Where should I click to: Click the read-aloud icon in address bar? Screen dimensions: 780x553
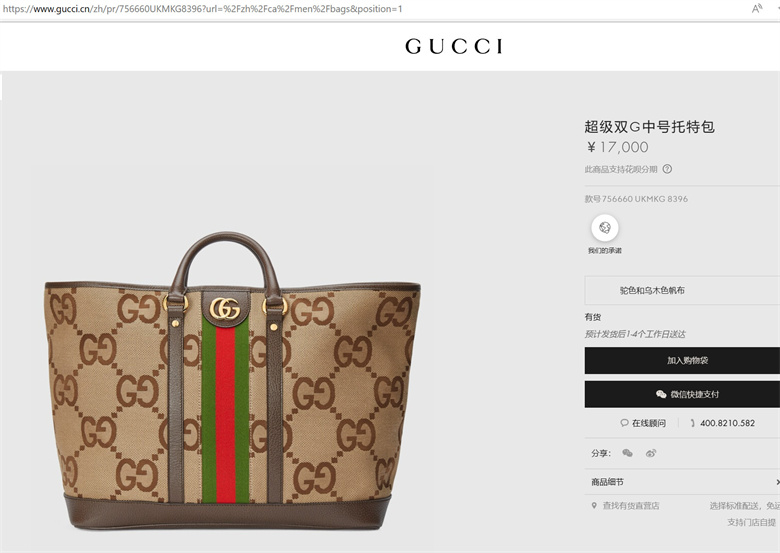pyautogui.click(x=757, y=9)
